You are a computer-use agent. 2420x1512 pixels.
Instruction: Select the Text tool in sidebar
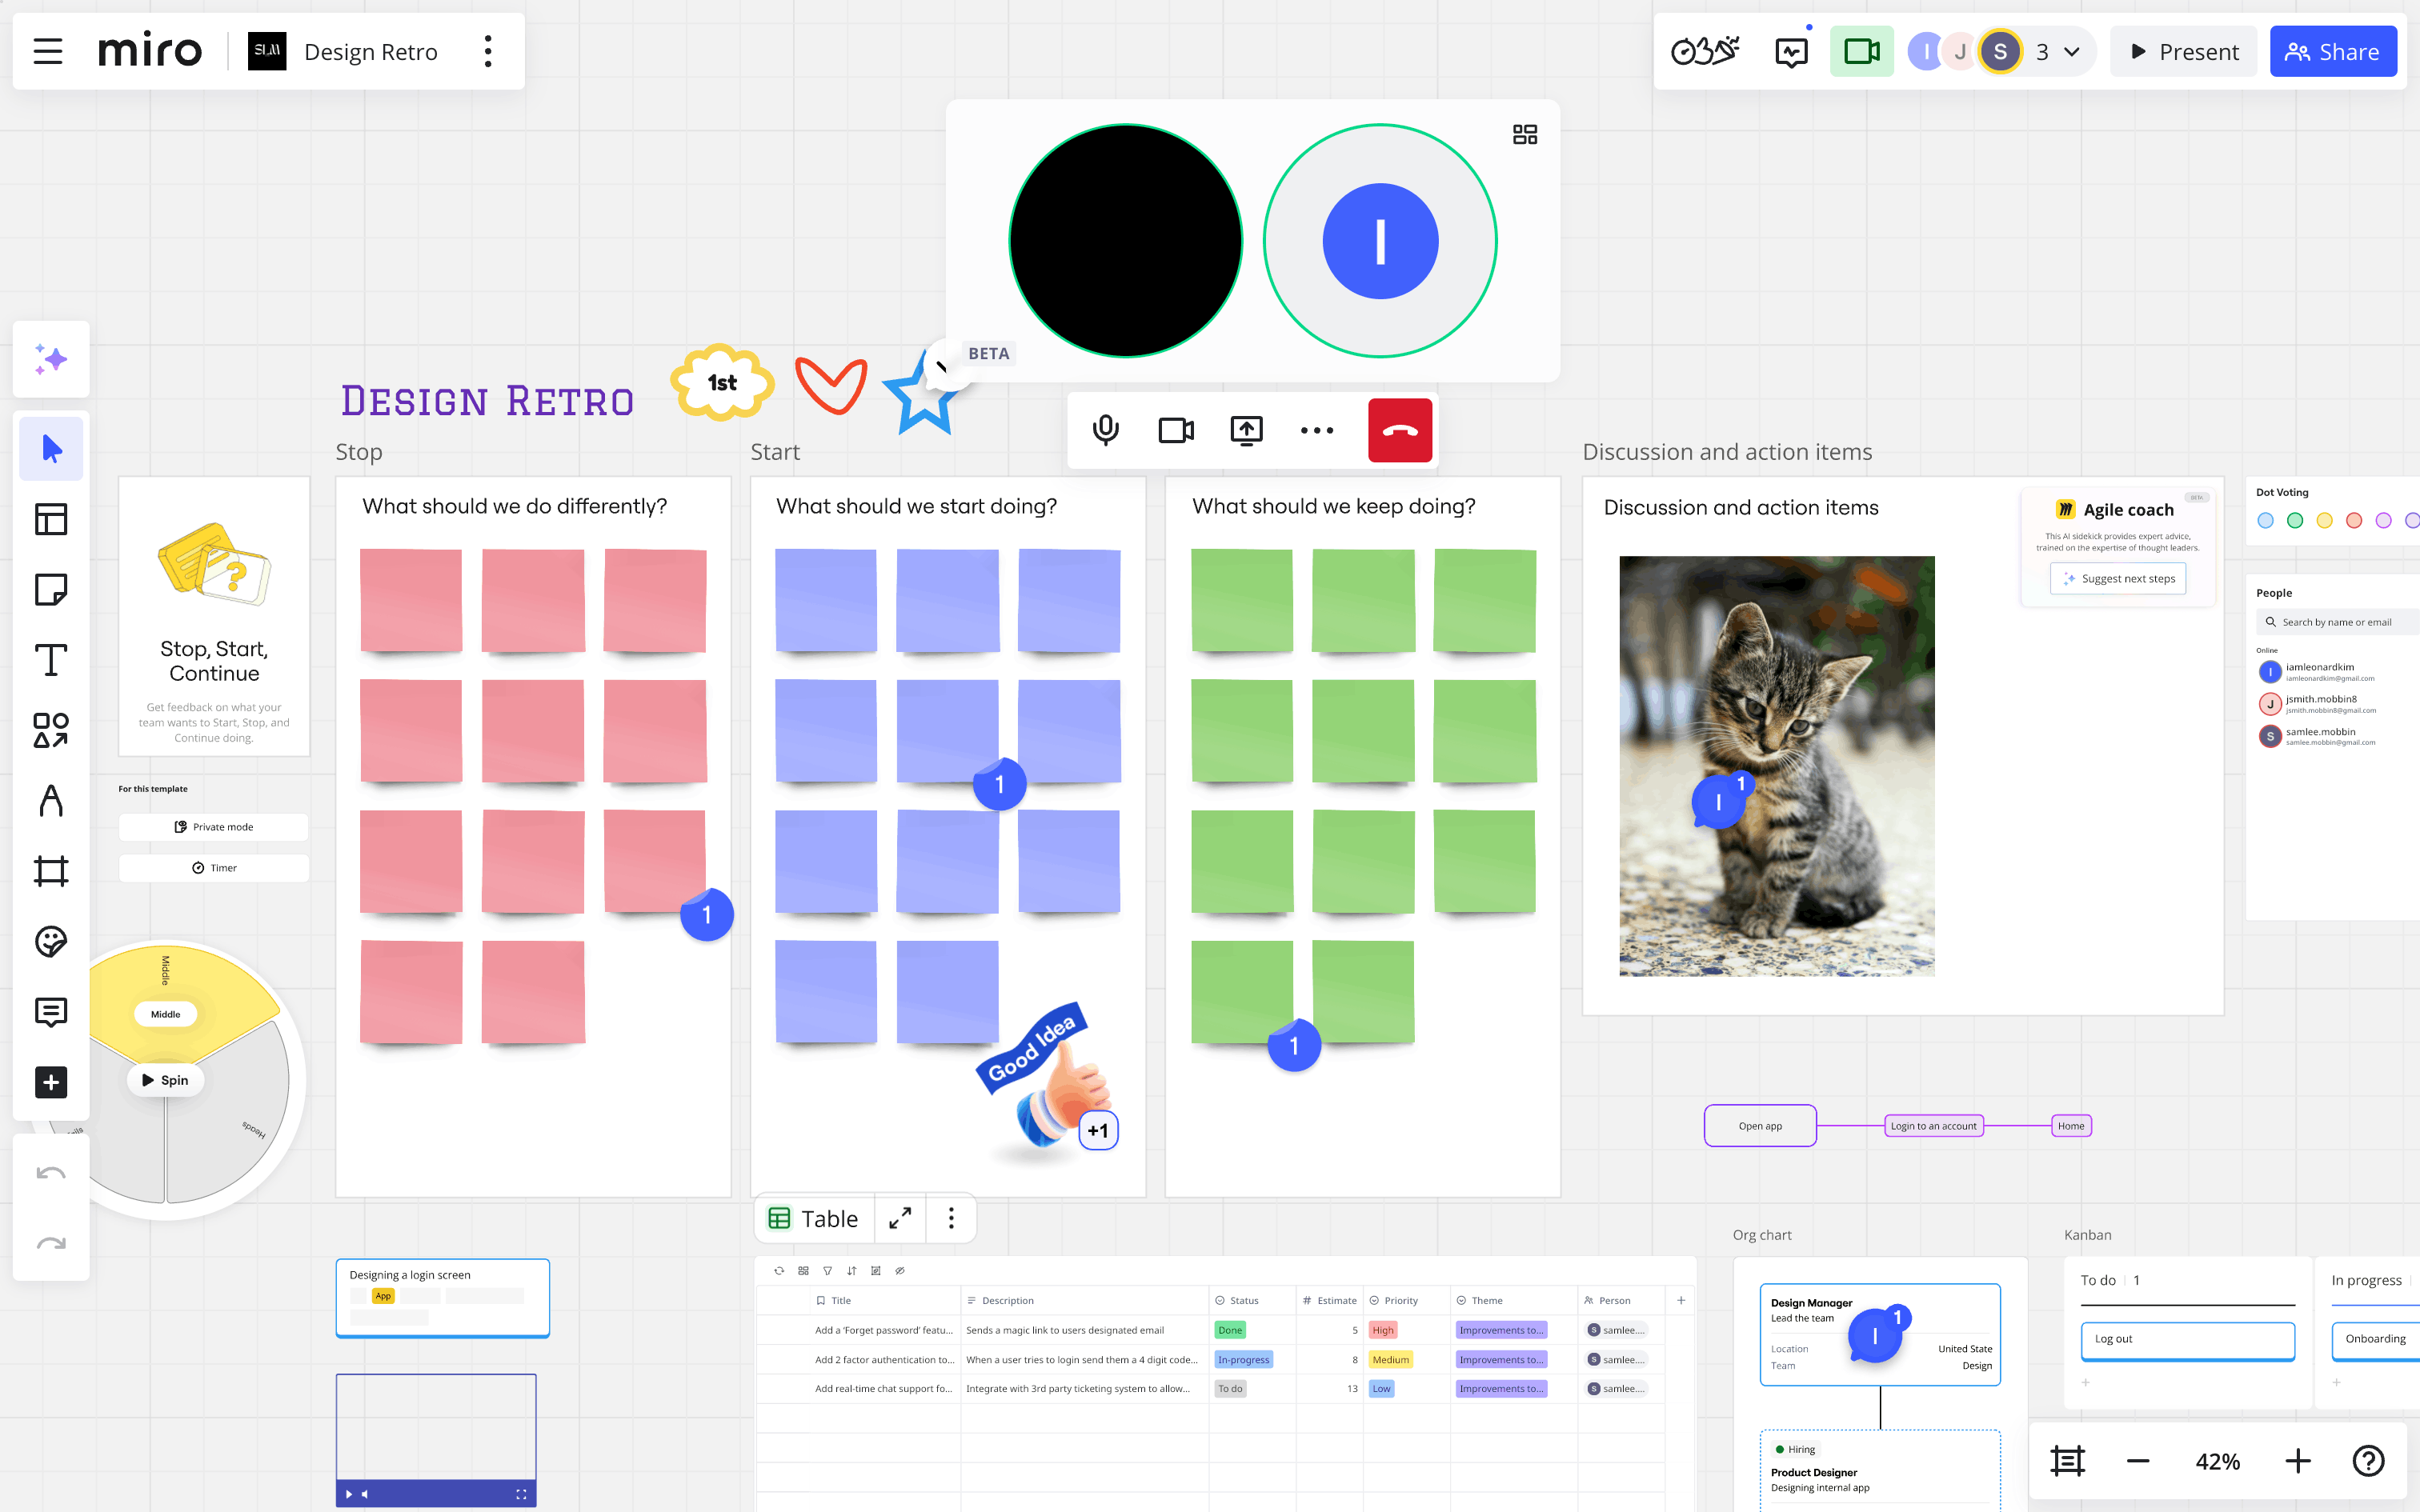[51, 660]
